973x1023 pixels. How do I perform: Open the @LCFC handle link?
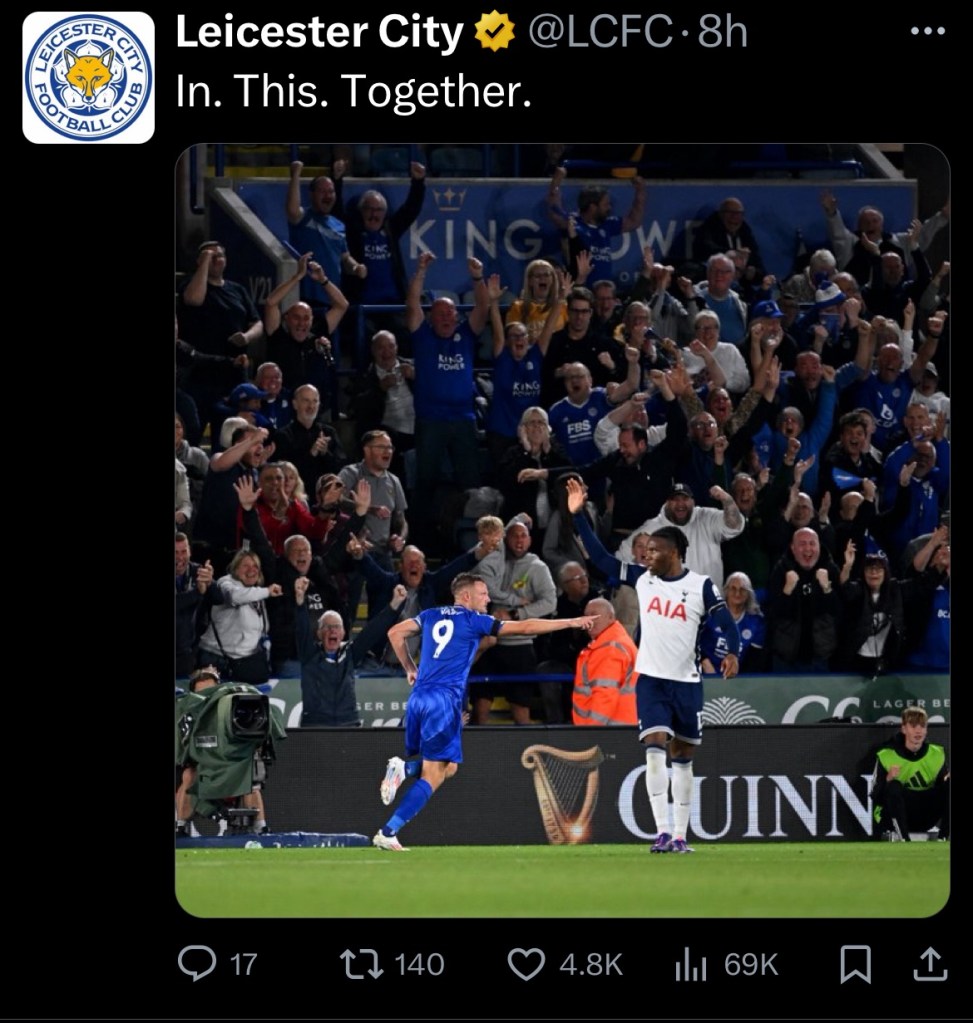(599, 33)
